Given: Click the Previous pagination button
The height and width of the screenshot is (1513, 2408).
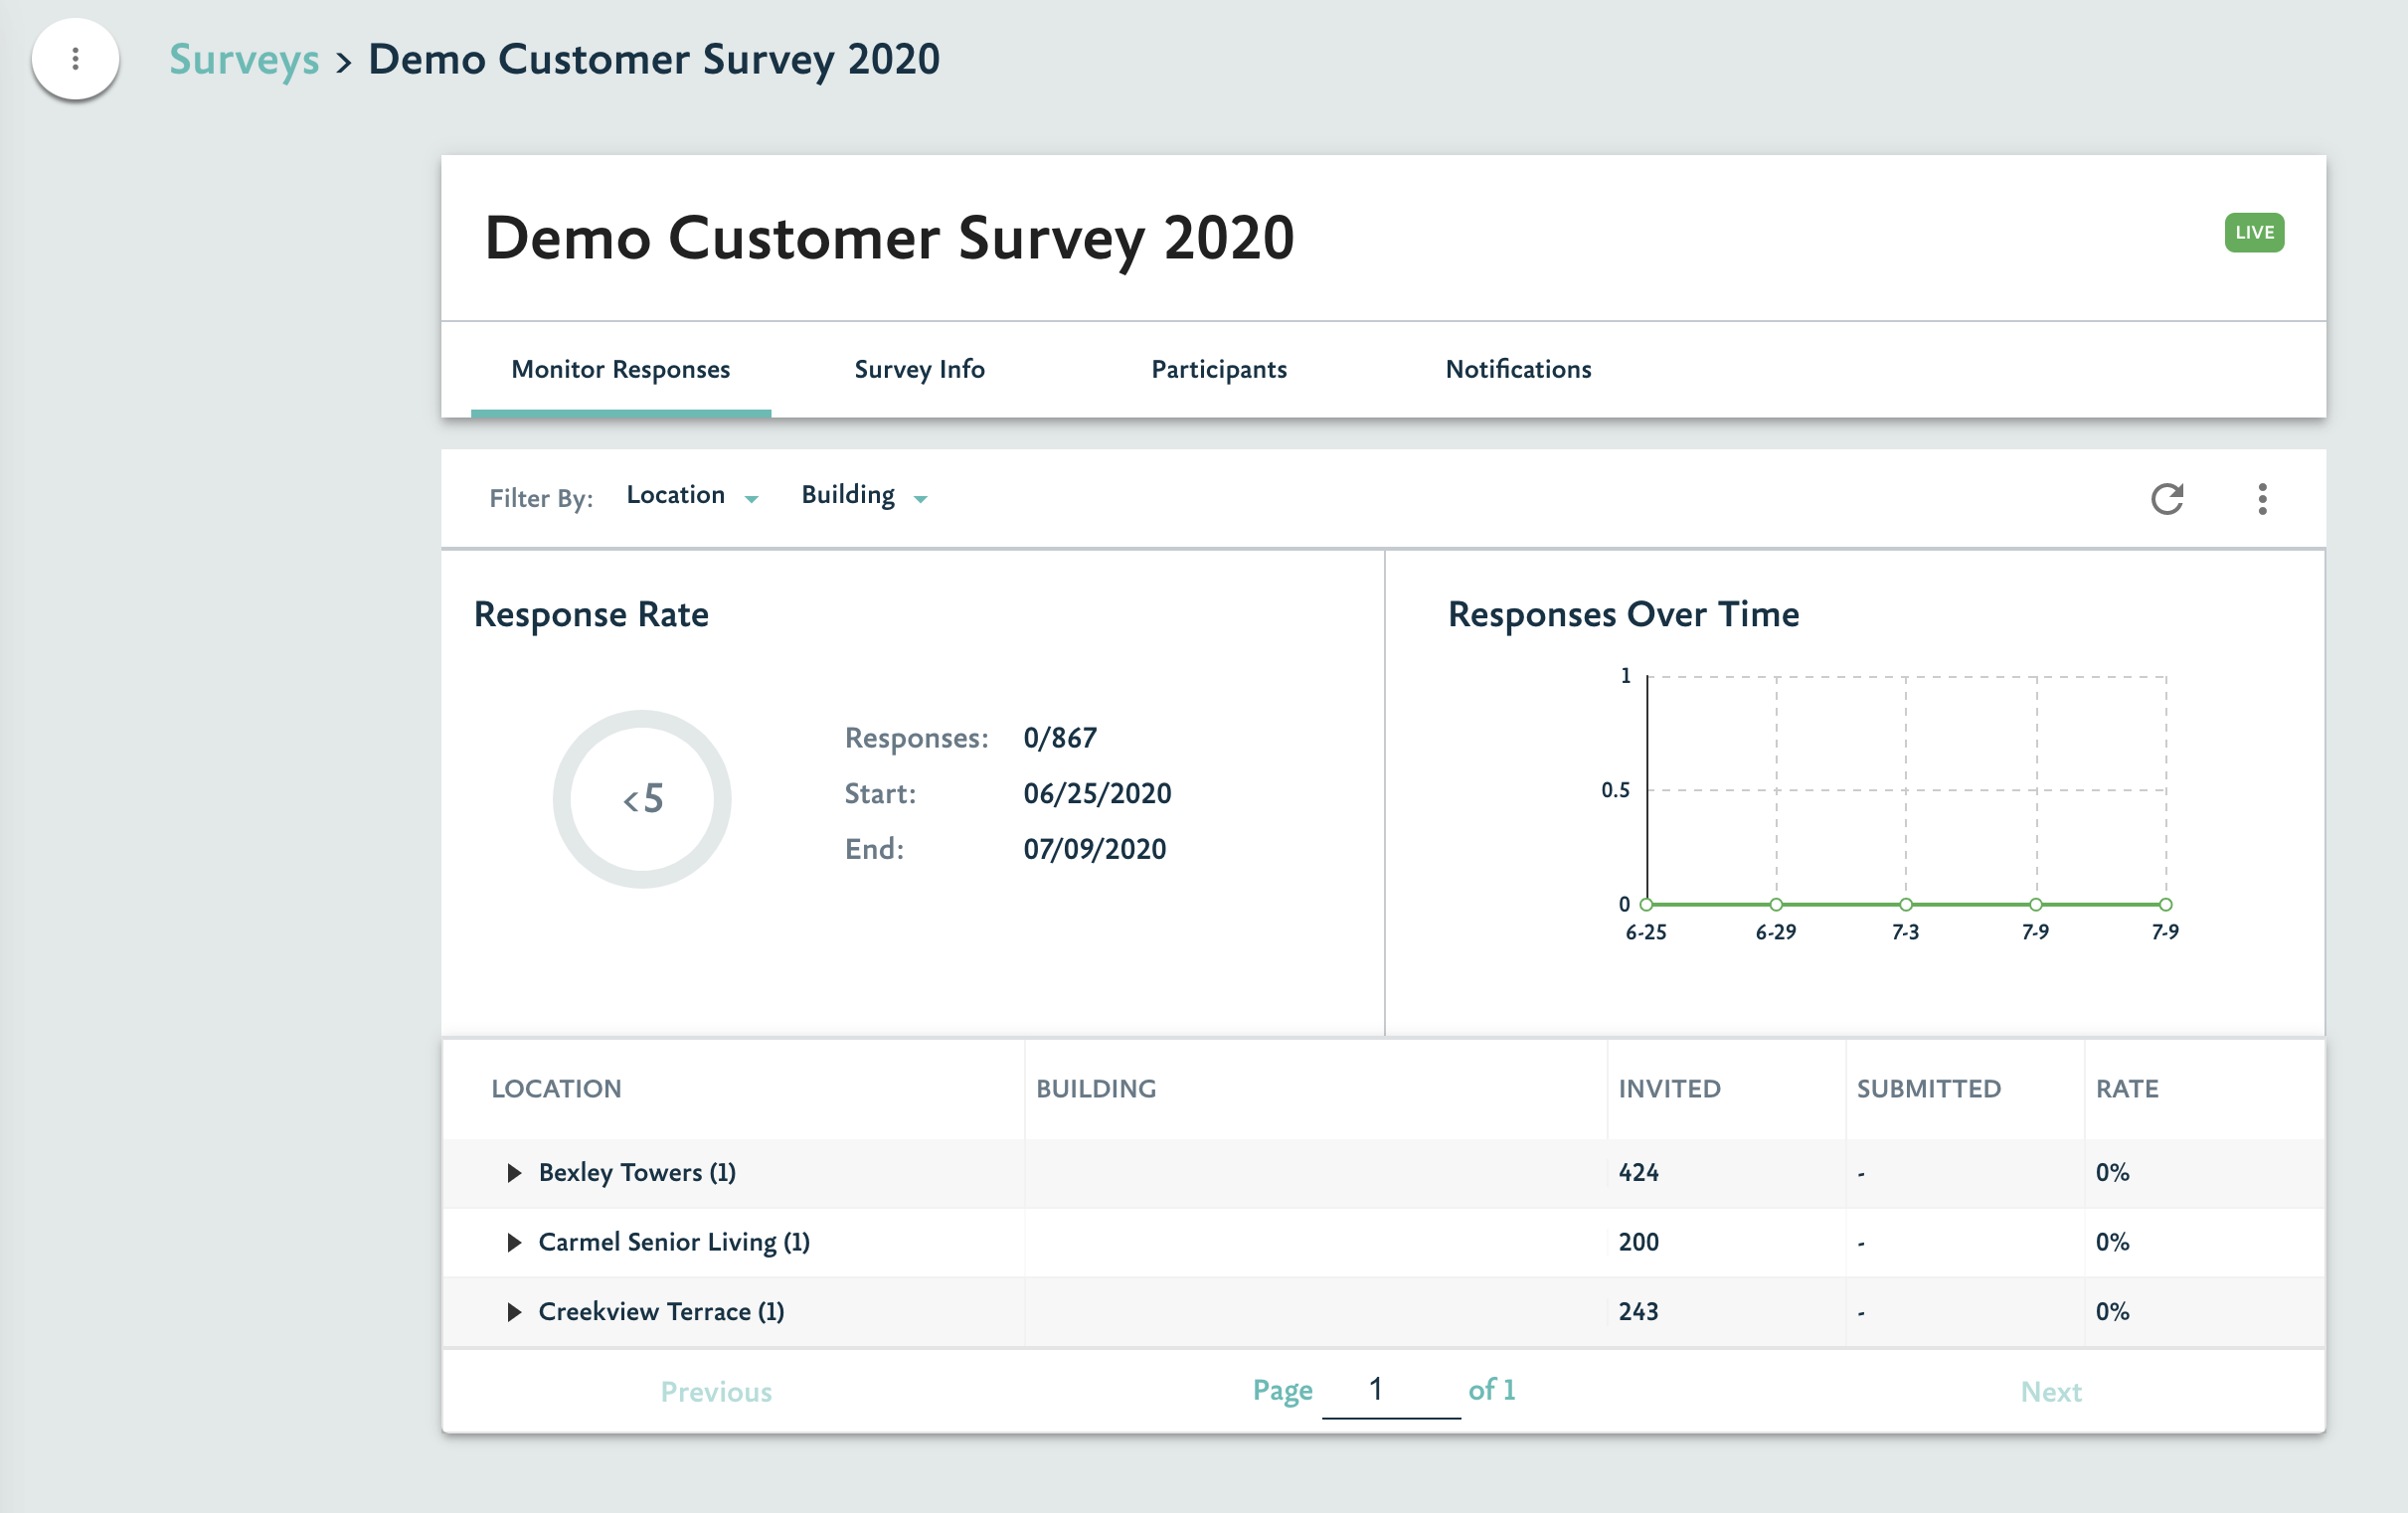Looking at the screenshot, I should (716, 1391).
